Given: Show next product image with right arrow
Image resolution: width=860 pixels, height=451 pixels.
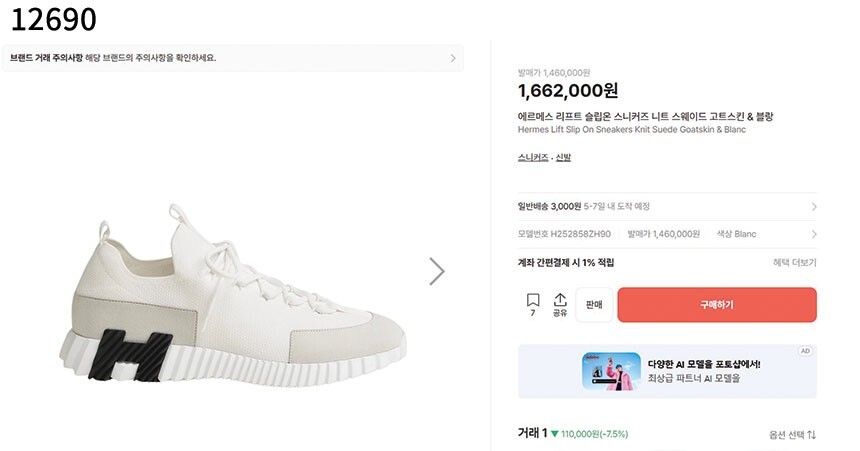Looking at the screenshot, I should pyautogui.click(x=437, y=271).
